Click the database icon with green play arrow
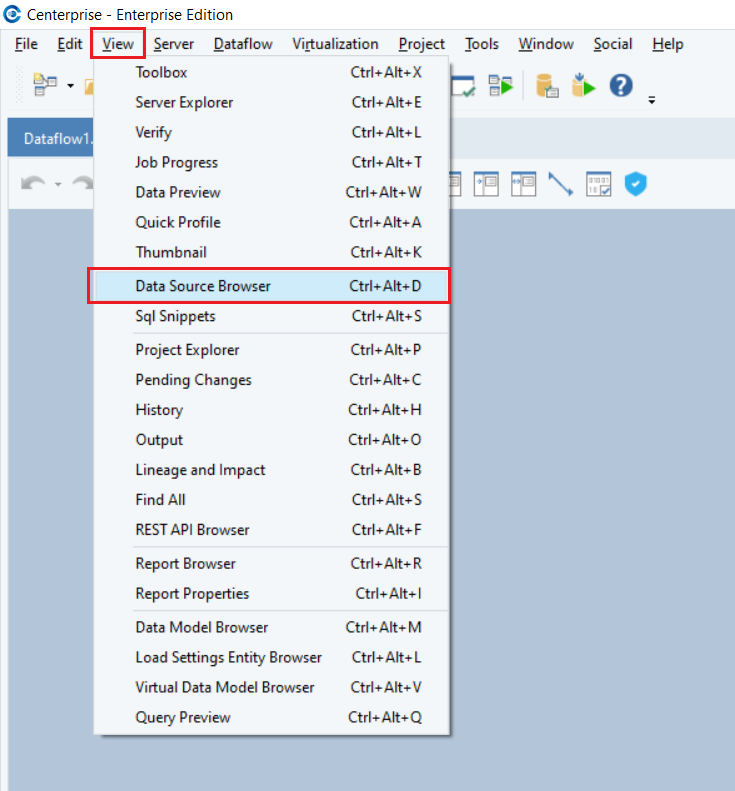Screen dimensions: 735x791 click(583, 85)
